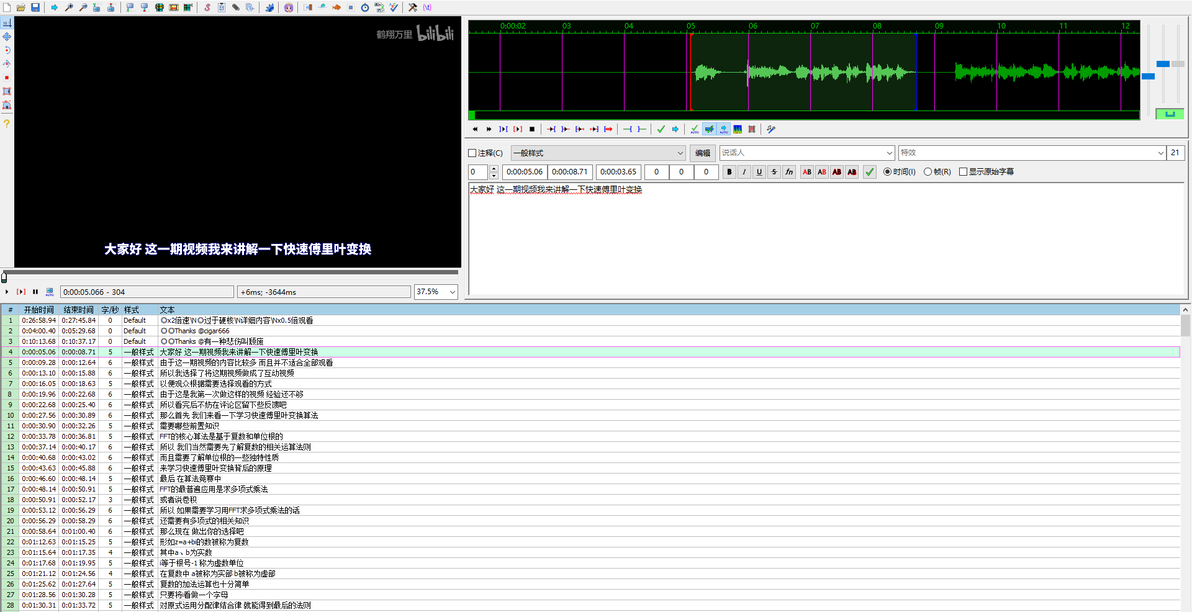Play from selection start to end (red arrow)
The height and width of the screenshot is (612, 1192).
[x=608, y=129]
